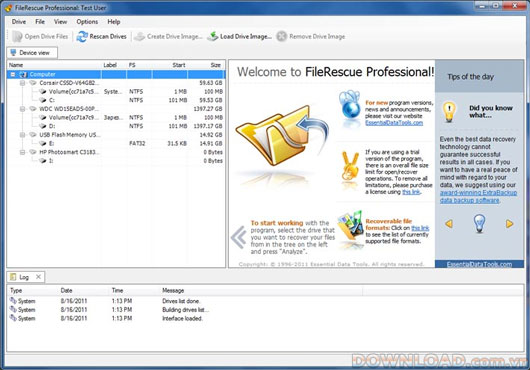Click the I: volume icon
Screen dimensions: 530x370
click(43, 161)
